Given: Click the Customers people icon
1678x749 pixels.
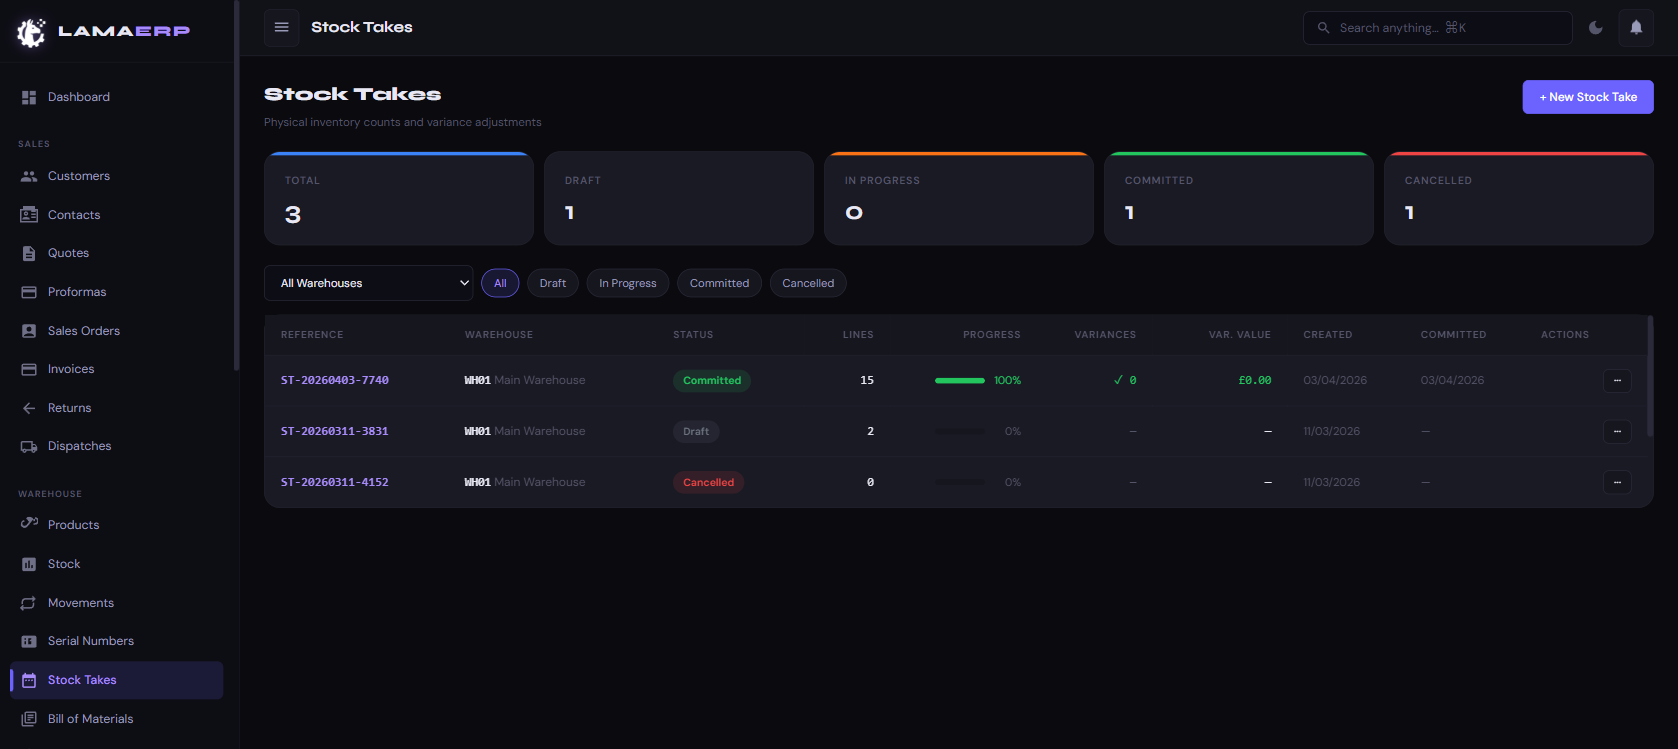Looking at the screenshot, I should pyautogui.click(x=29, y=176).
